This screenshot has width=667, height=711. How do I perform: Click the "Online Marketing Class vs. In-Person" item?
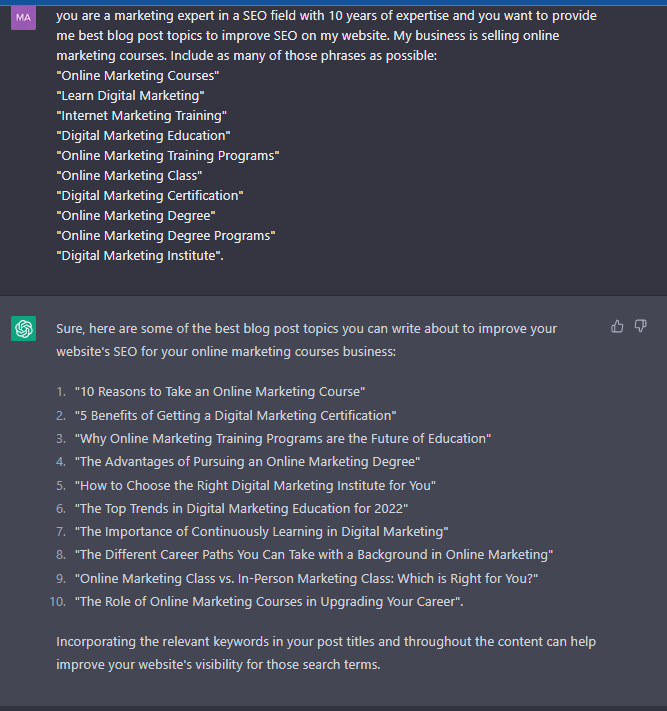tap(306, 578)
